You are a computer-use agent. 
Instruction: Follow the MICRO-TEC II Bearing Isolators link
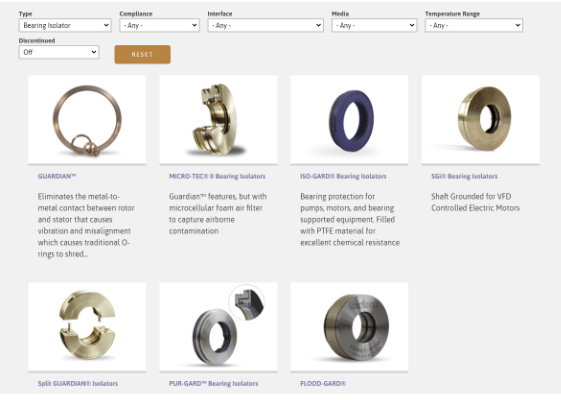tap(217, 176)
